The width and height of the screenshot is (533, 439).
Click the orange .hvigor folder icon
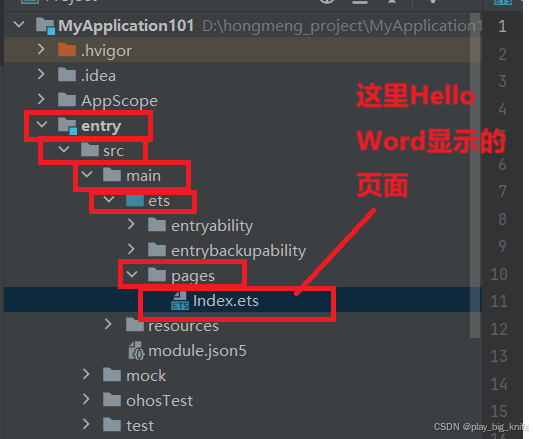[x=67, y=50]
